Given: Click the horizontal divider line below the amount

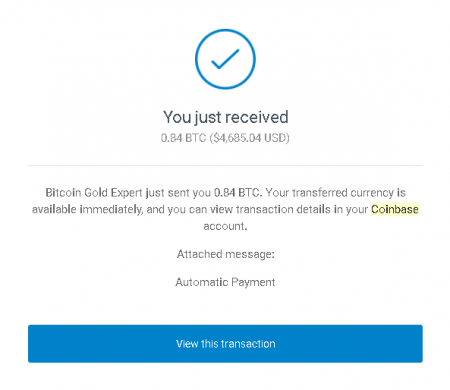Looking at the screenshot, I should [x=225, y=165].
